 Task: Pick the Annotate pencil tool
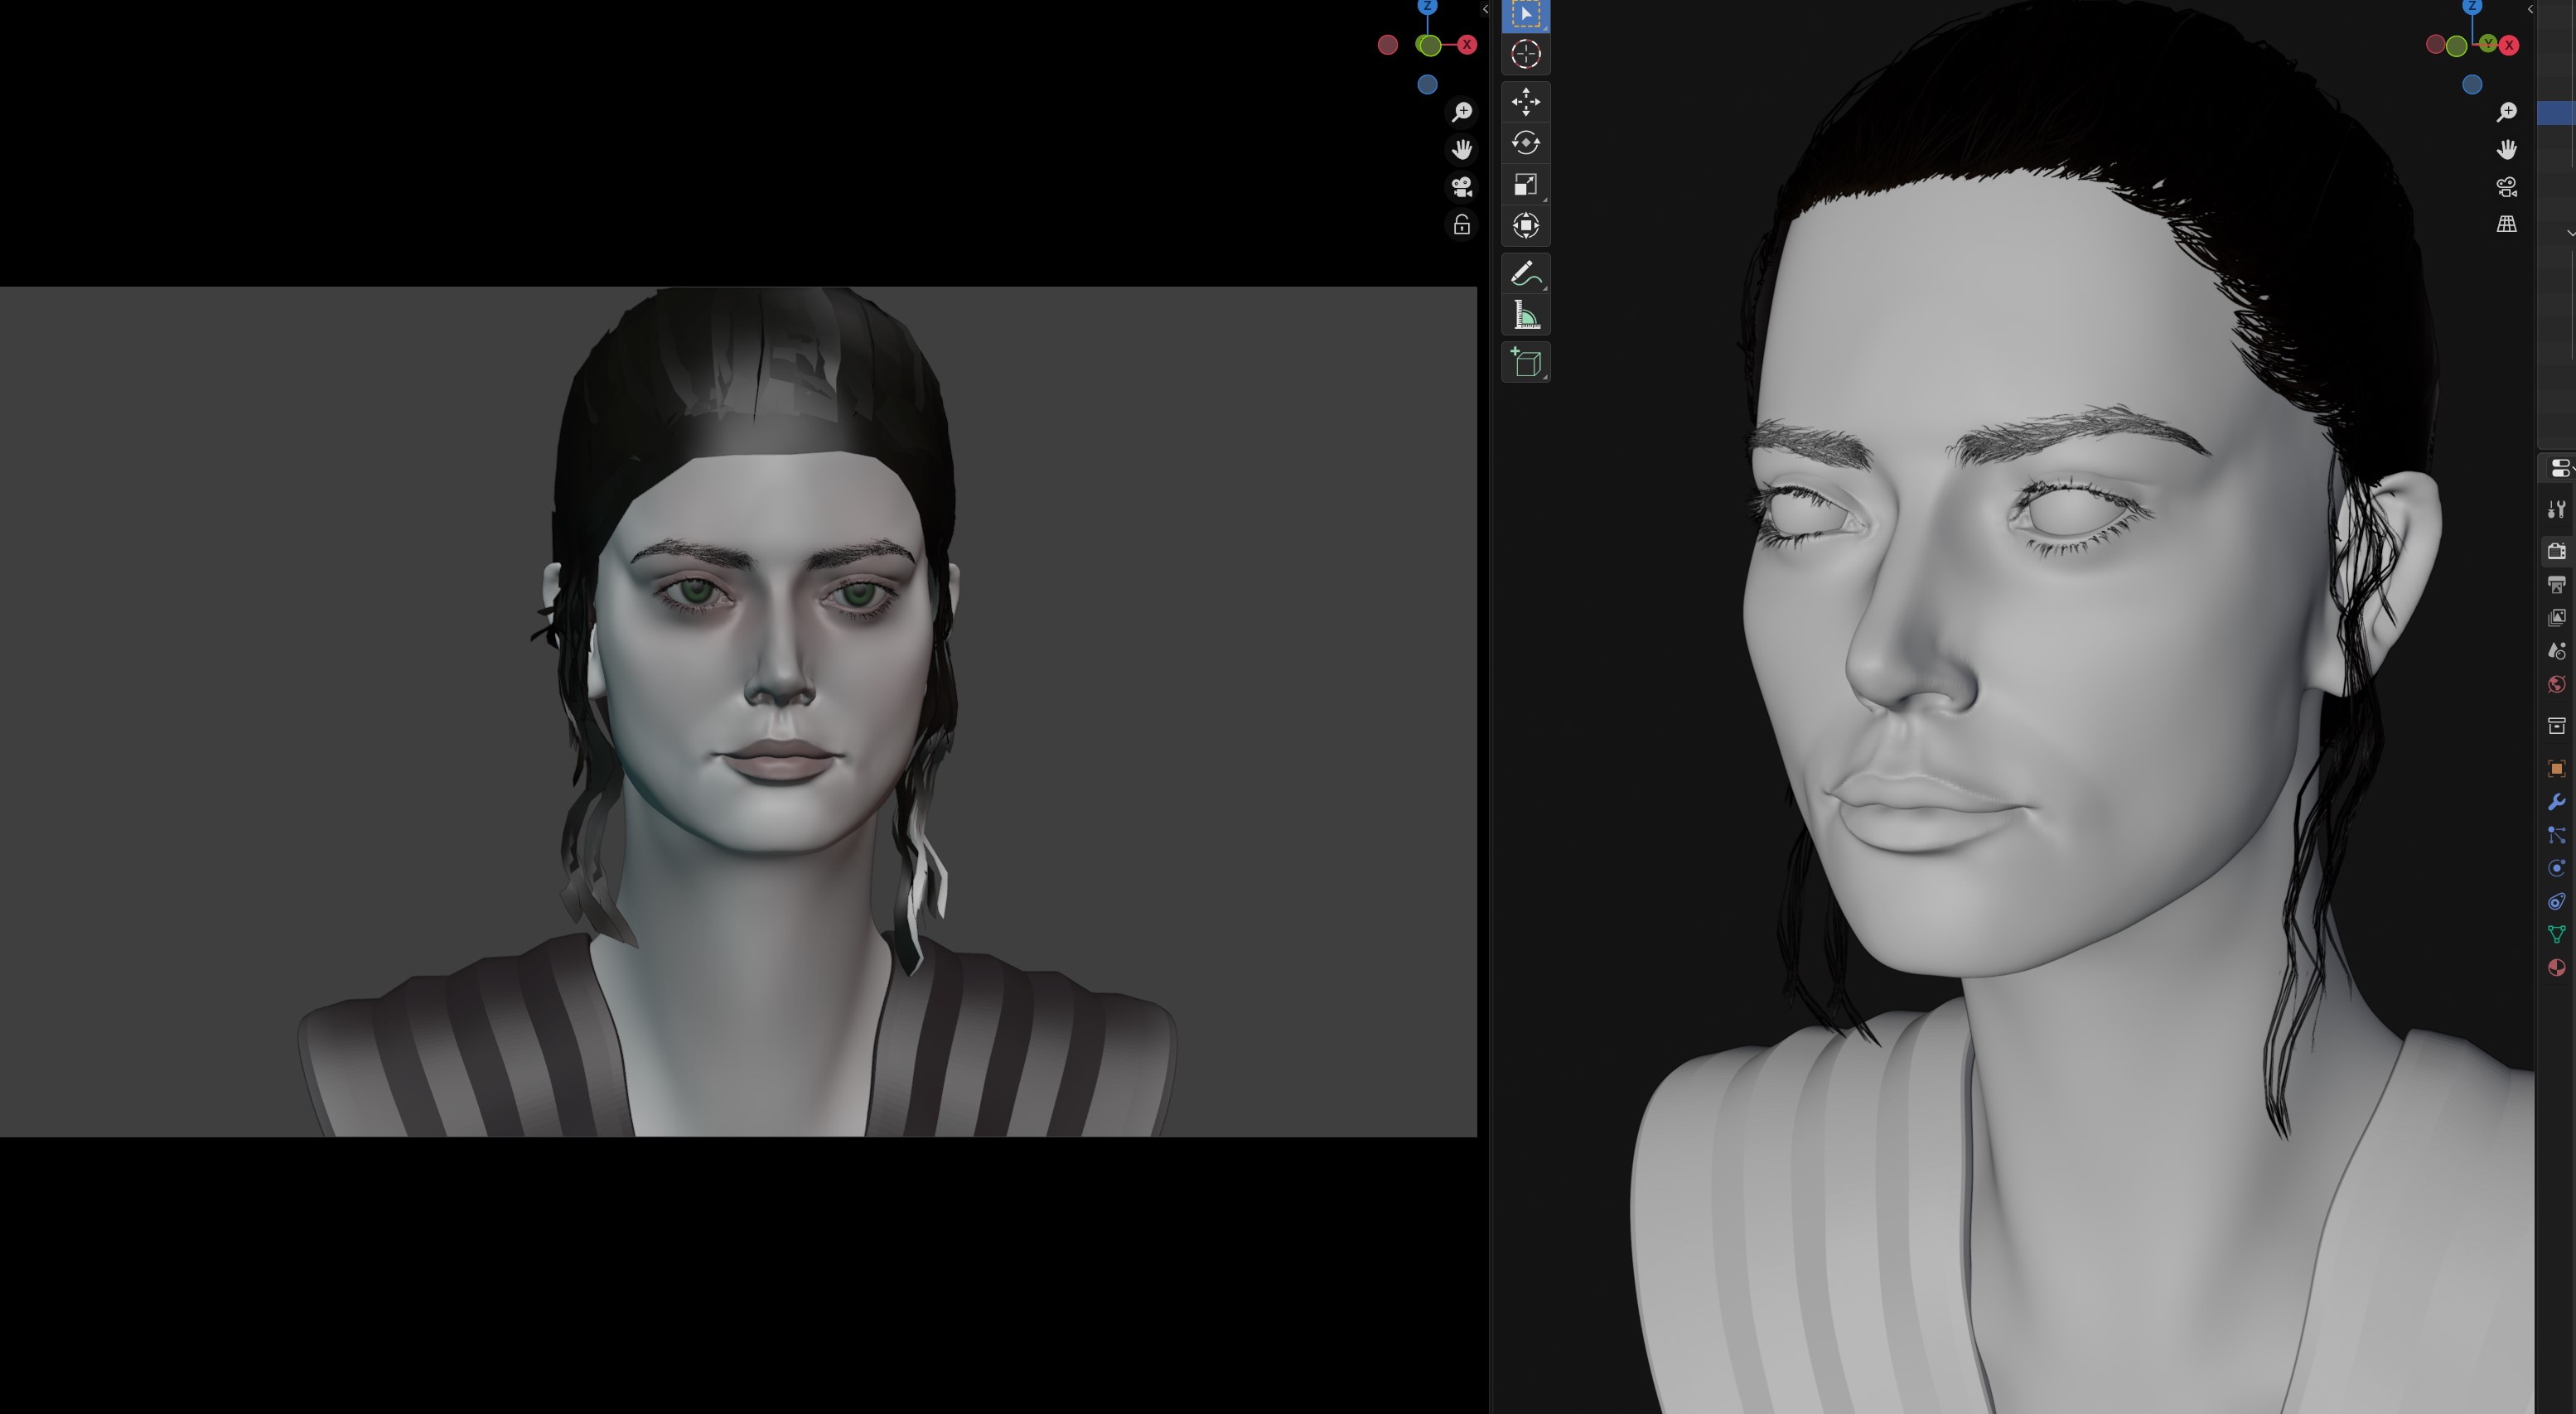1525,273
